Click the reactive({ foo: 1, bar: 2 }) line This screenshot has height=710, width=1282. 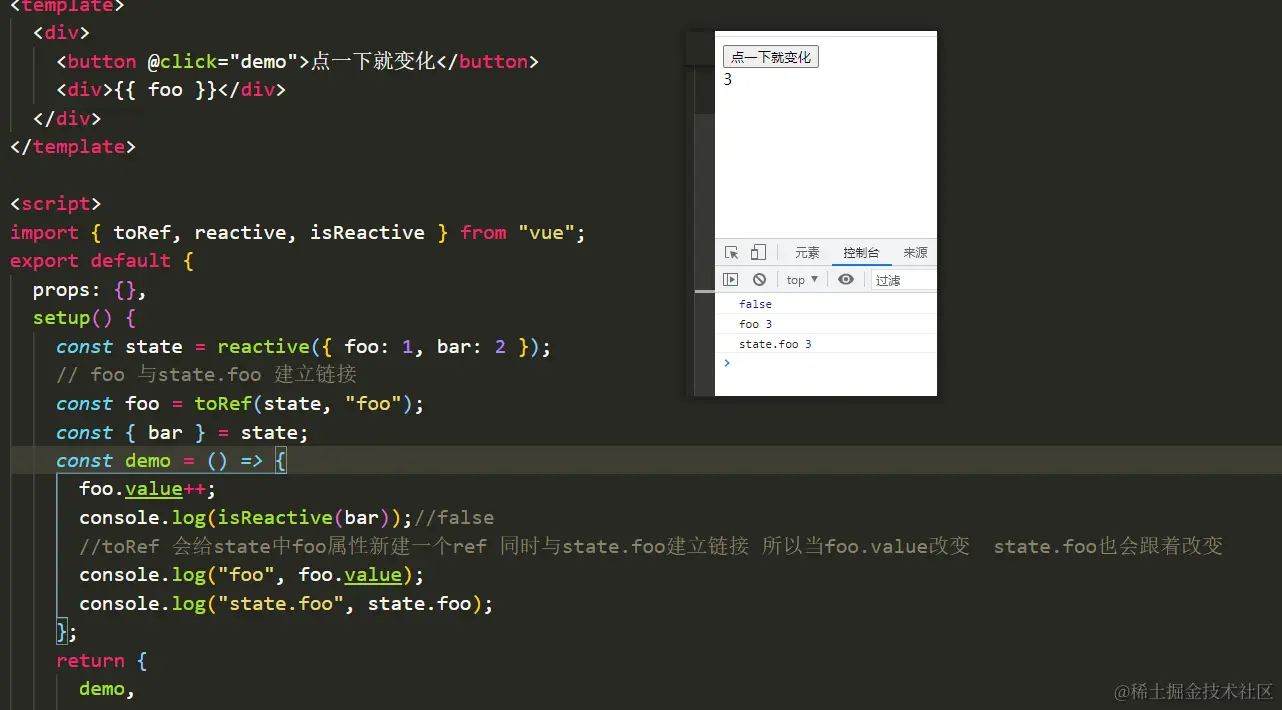pos(304,347)
